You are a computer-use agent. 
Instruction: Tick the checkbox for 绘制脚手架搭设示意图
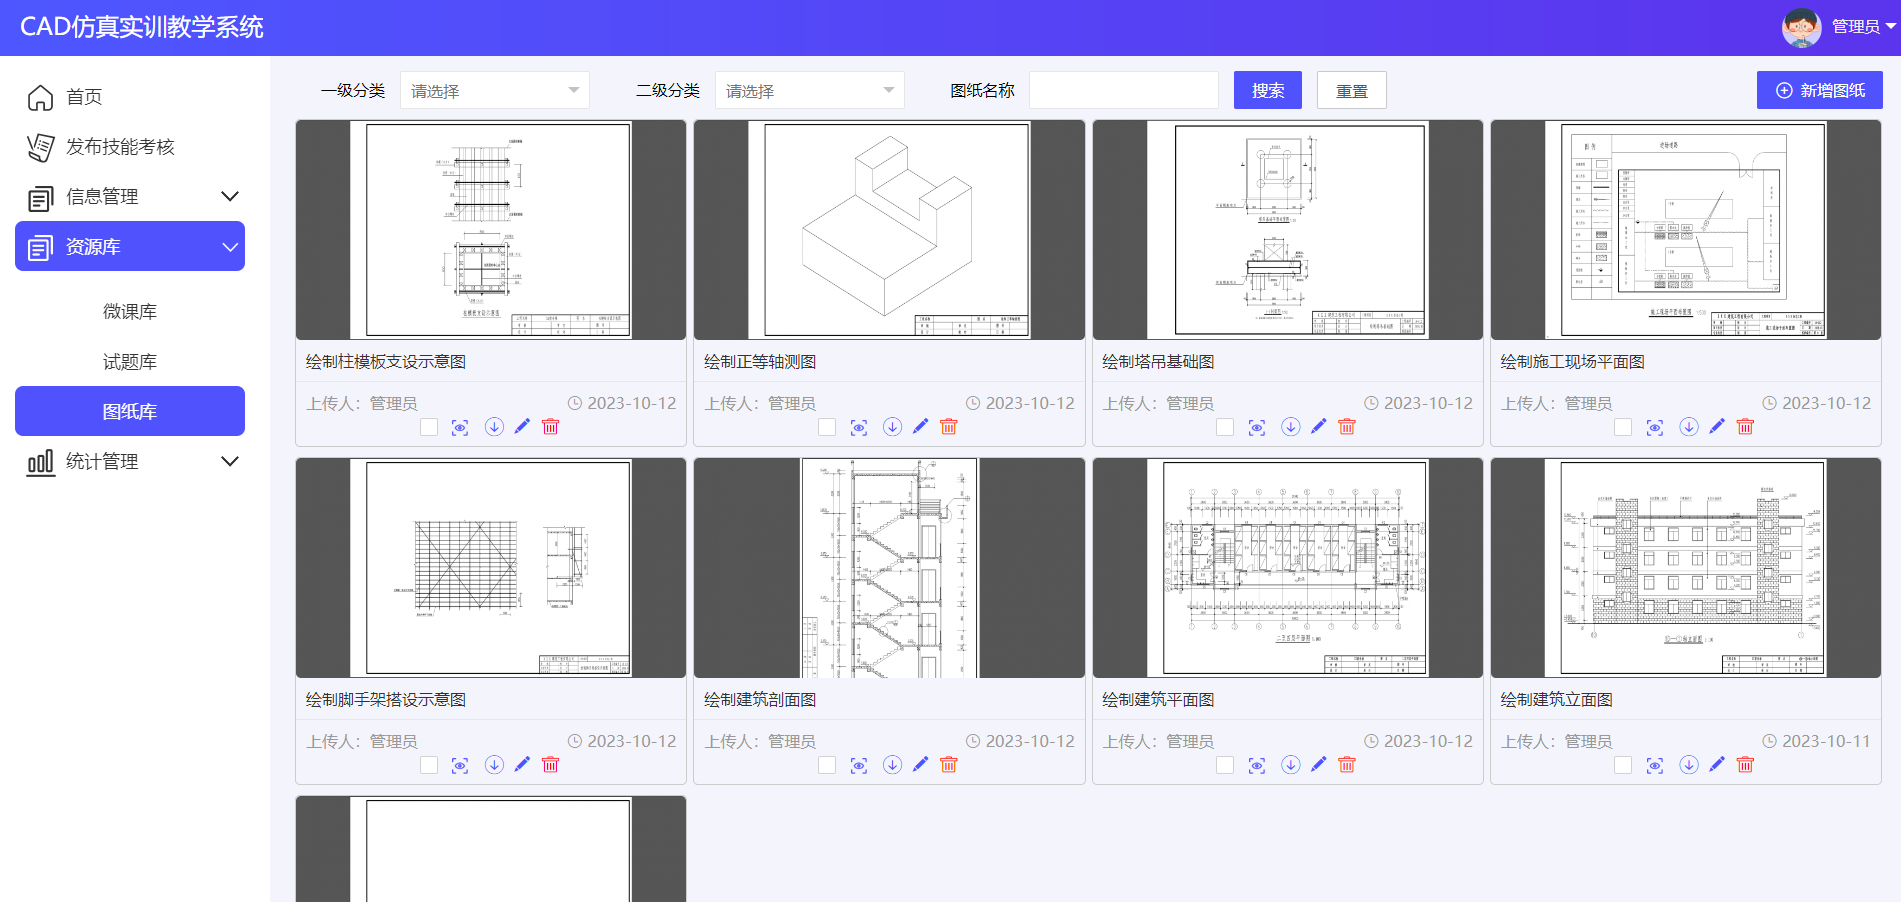[429, 765]
